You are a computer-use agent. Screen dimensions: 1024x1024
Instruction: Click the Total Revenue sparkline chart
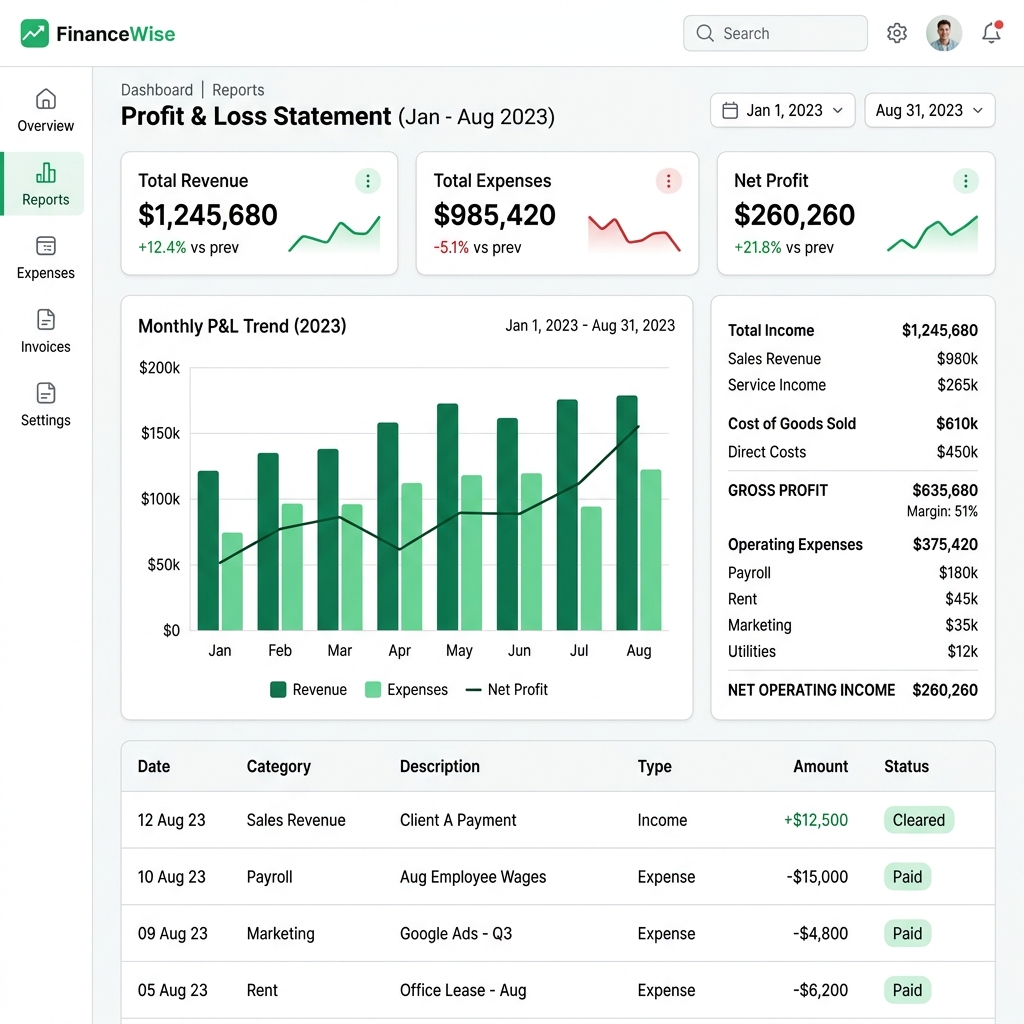334,234
